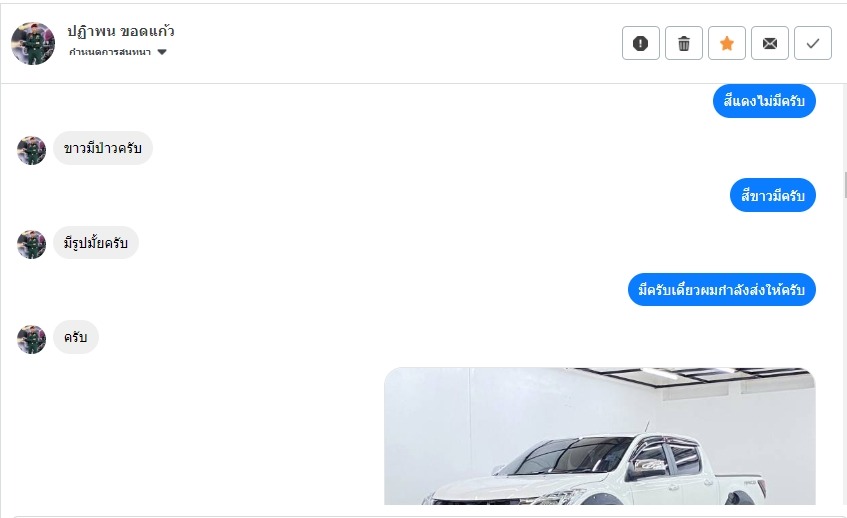Select the มีรูปมั้ยครับ received message bubble
Screen dimensions: 847x518
(x=96, y=243)
